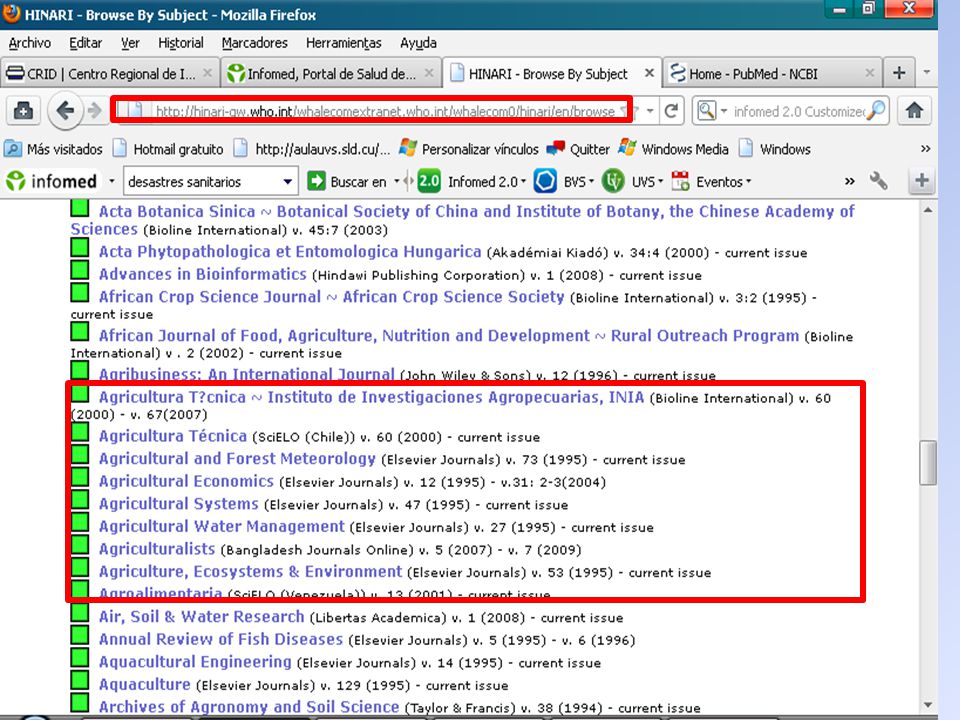The height and width of the screenshot is (720, 960).
Task: Open the Archivo menu
Action: (29, 43)
